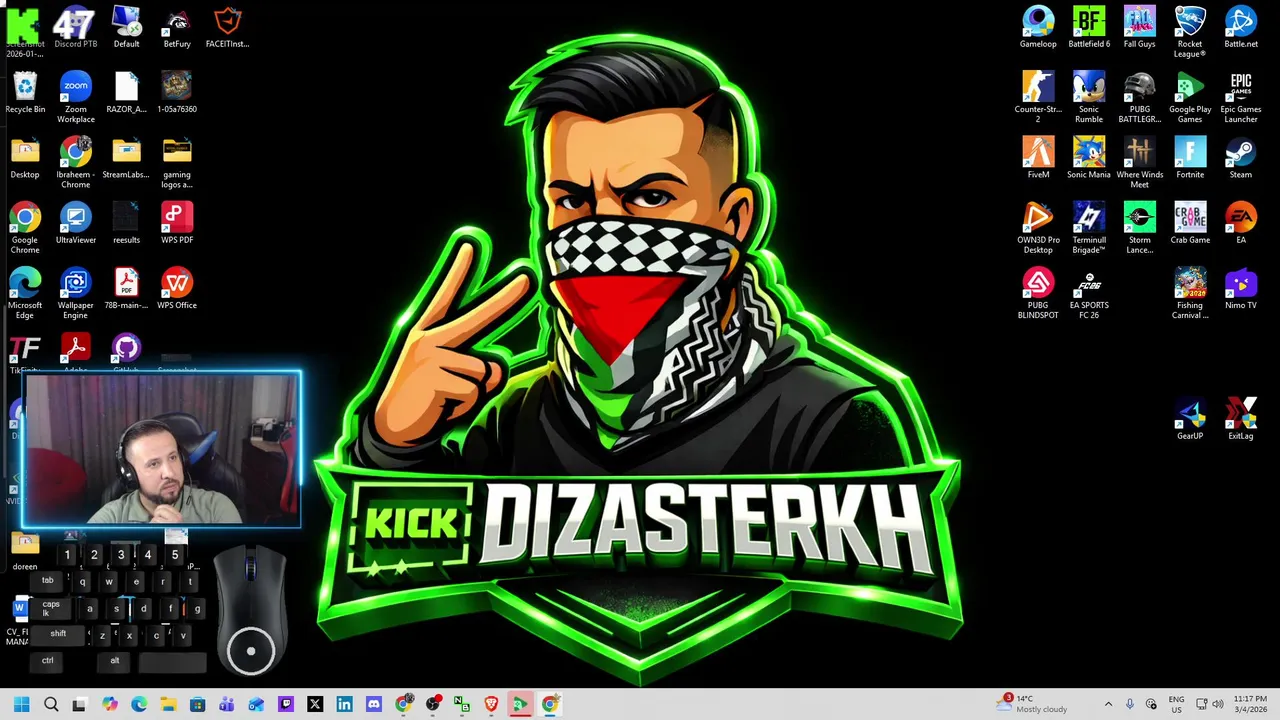Open PUBG BLINDSPOT desktop icon
Screen dimensions: 1280x720
[x=1038, y=293]
